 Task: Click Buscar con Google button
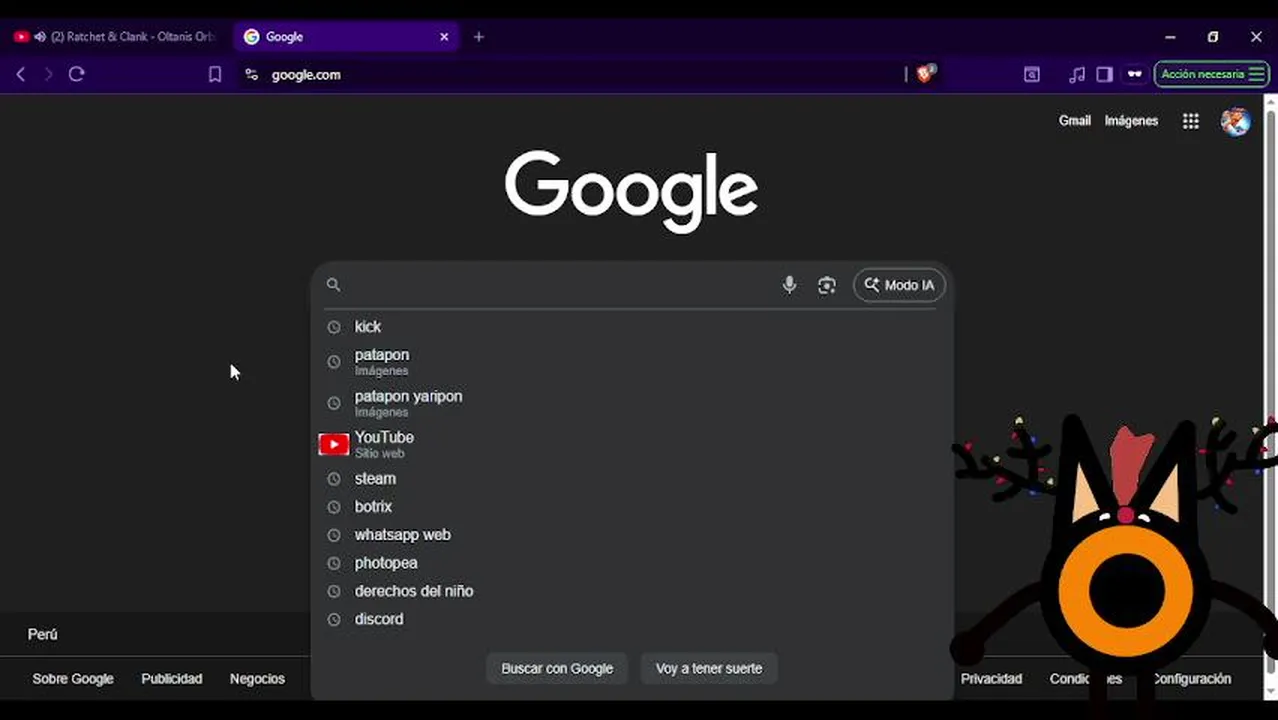pyautogui.click(x=557, y=668)
